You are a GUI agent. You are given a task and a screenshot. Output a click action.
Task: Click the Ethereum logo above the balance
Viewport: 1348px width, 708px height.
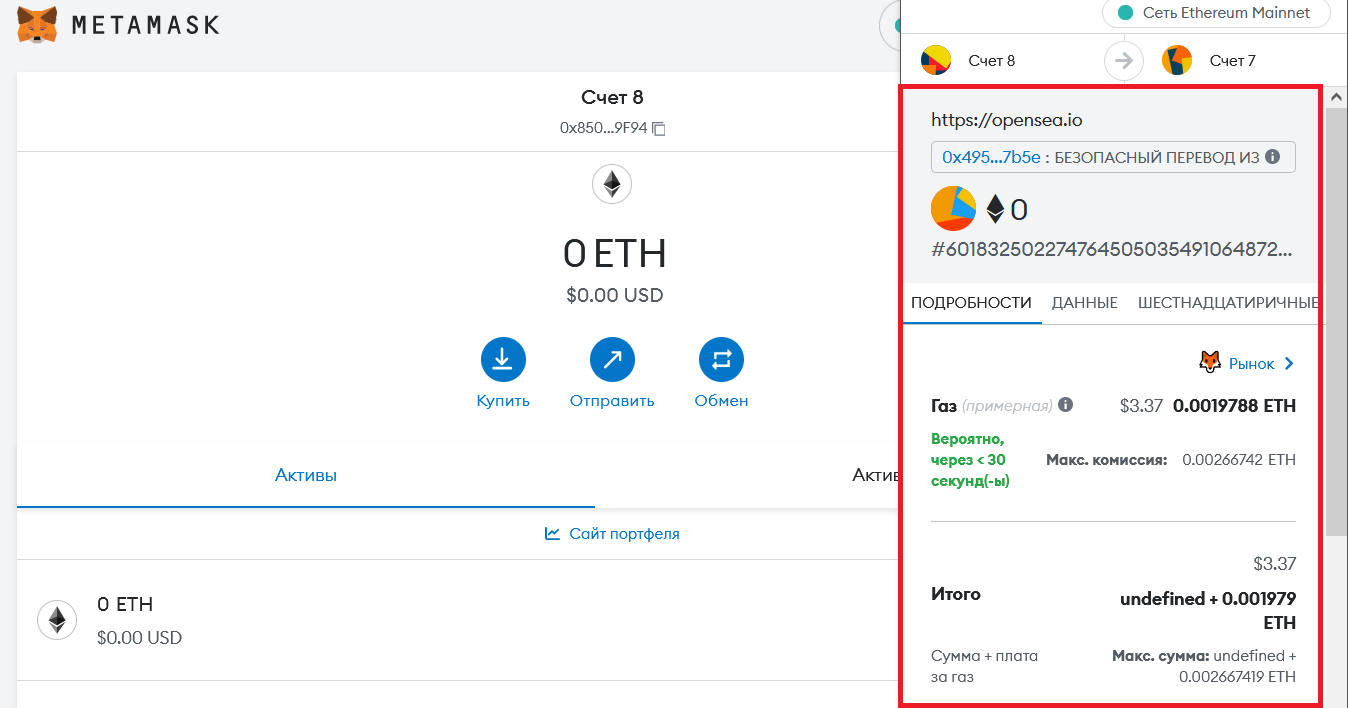tap(612, 184)
